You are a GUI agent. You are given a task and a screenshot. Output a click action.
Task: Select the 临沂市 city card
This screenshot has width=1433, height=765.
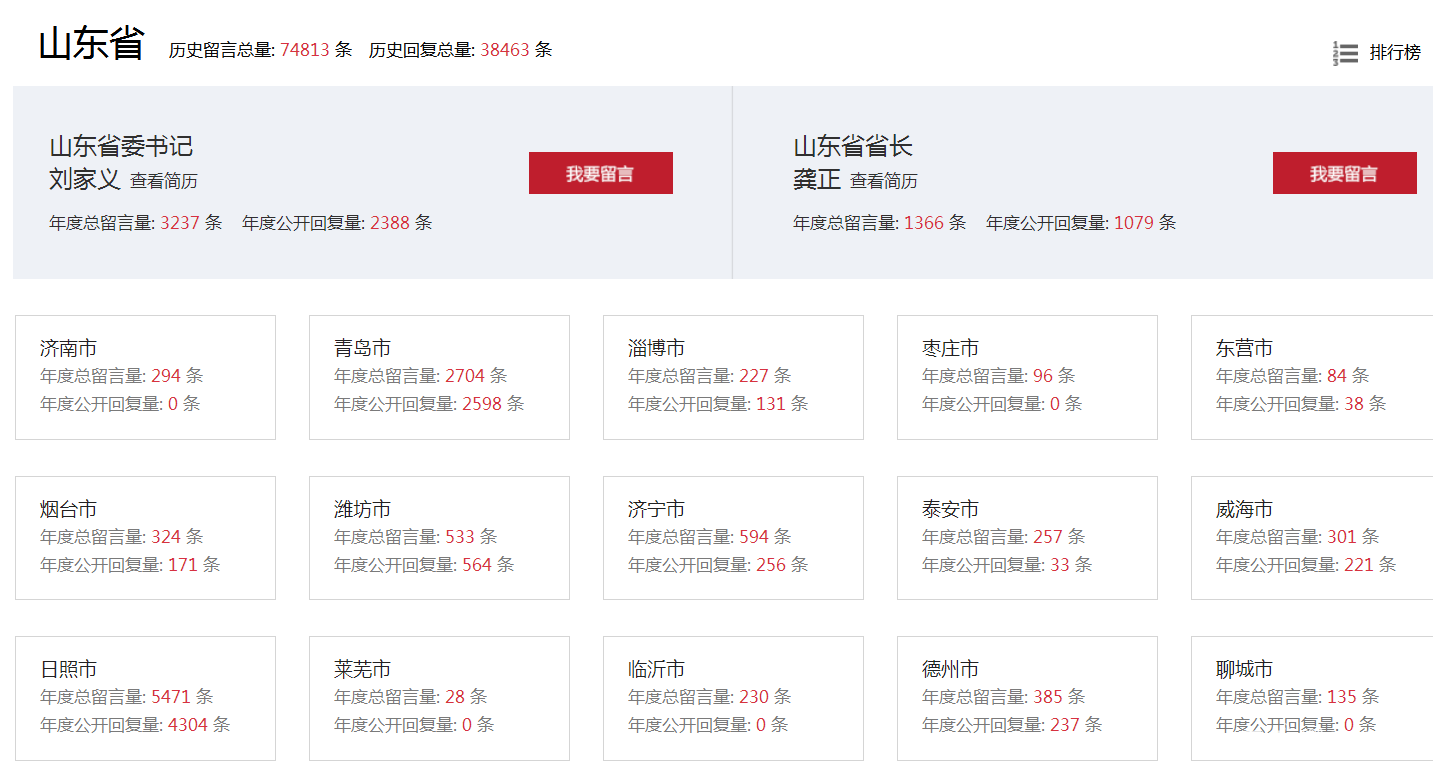(x=733, y=699)
